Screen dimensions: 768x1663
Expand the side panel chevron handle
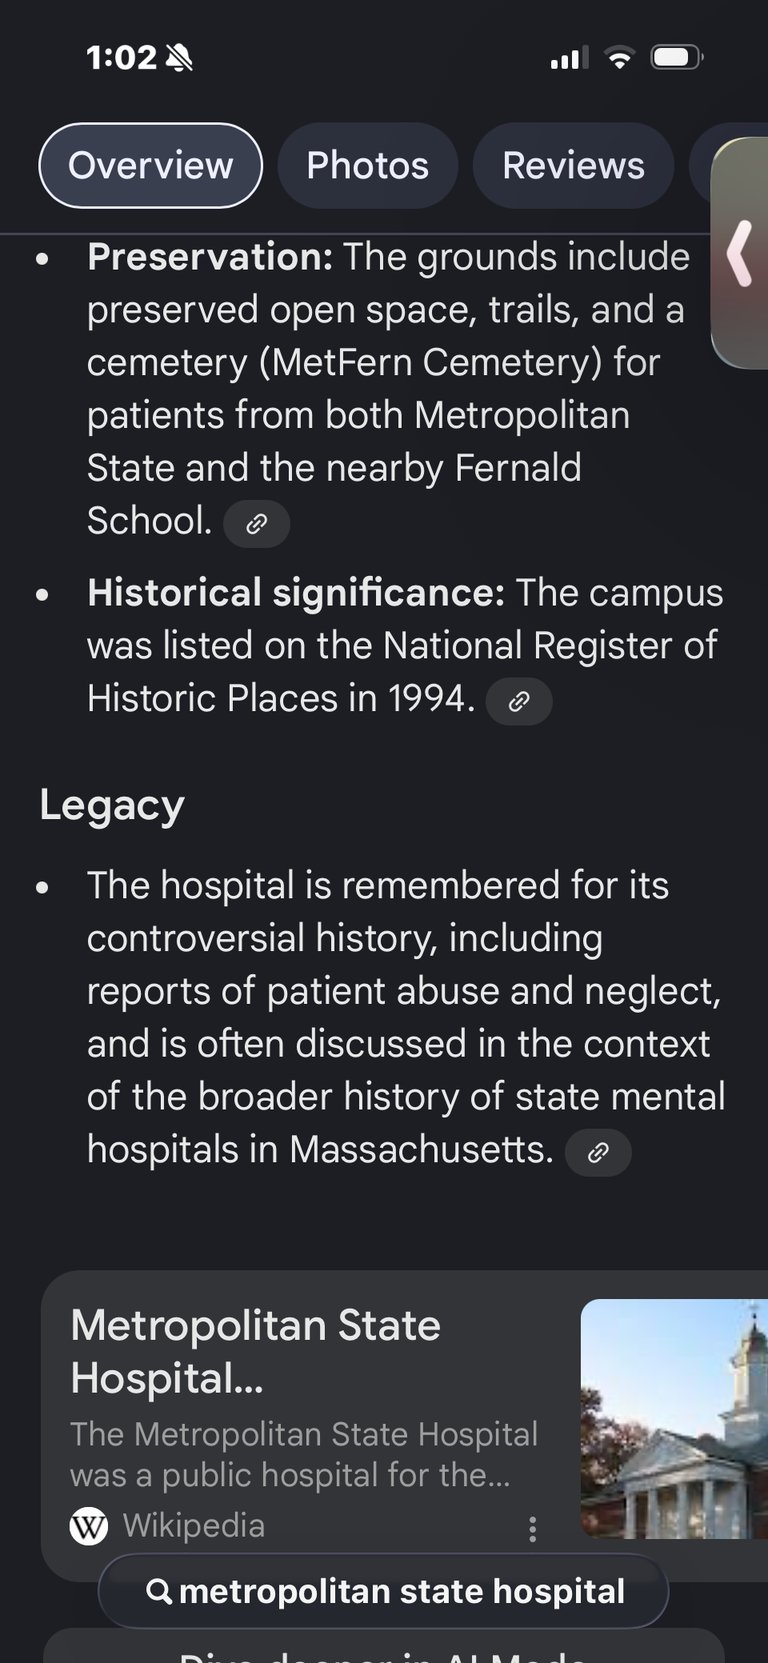[740, 252]
